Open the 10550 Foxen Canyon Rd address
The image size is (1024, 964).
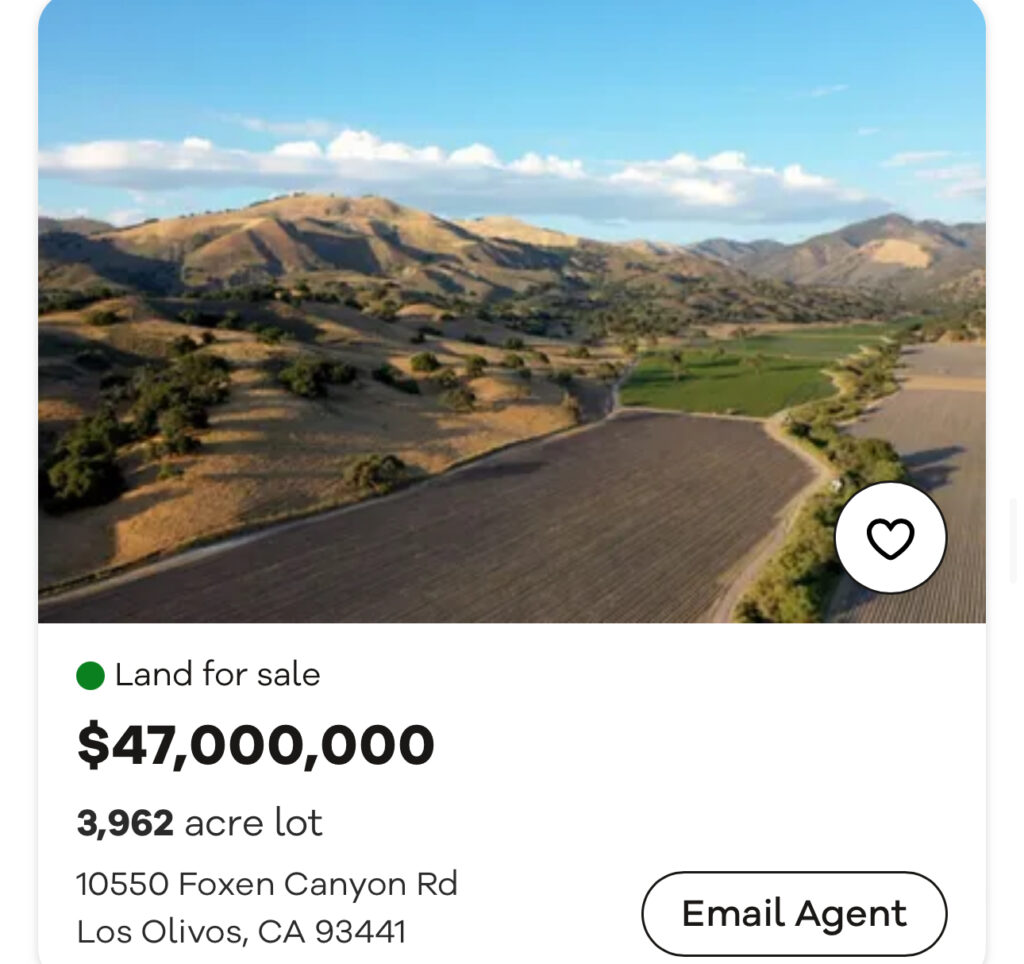[x=267, y=884]
